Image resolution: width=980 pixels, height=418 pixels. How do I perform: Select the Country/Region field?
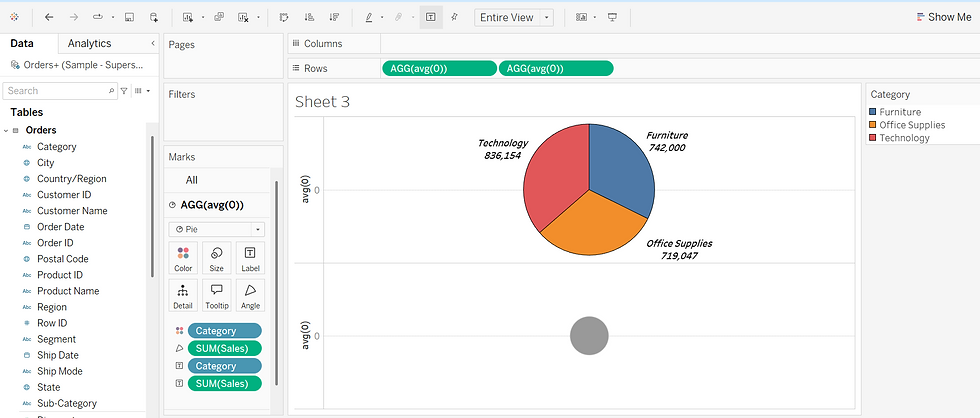[x=71, y=179]
